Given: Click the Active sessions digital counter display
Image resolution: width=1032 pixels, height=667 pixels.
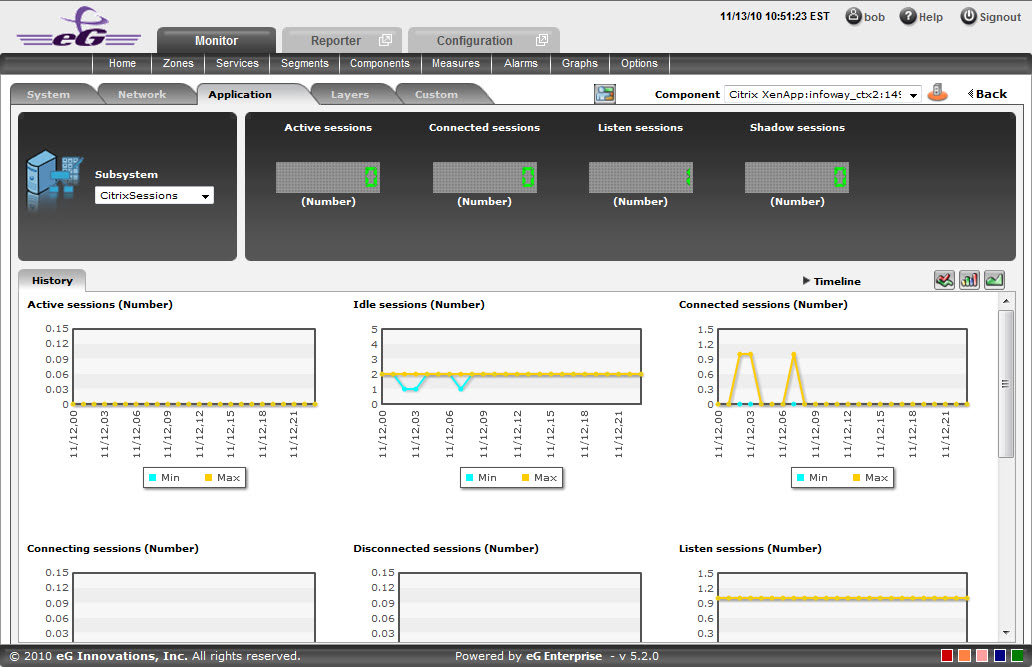Looking at the screenshot, I should coord(328,177).
